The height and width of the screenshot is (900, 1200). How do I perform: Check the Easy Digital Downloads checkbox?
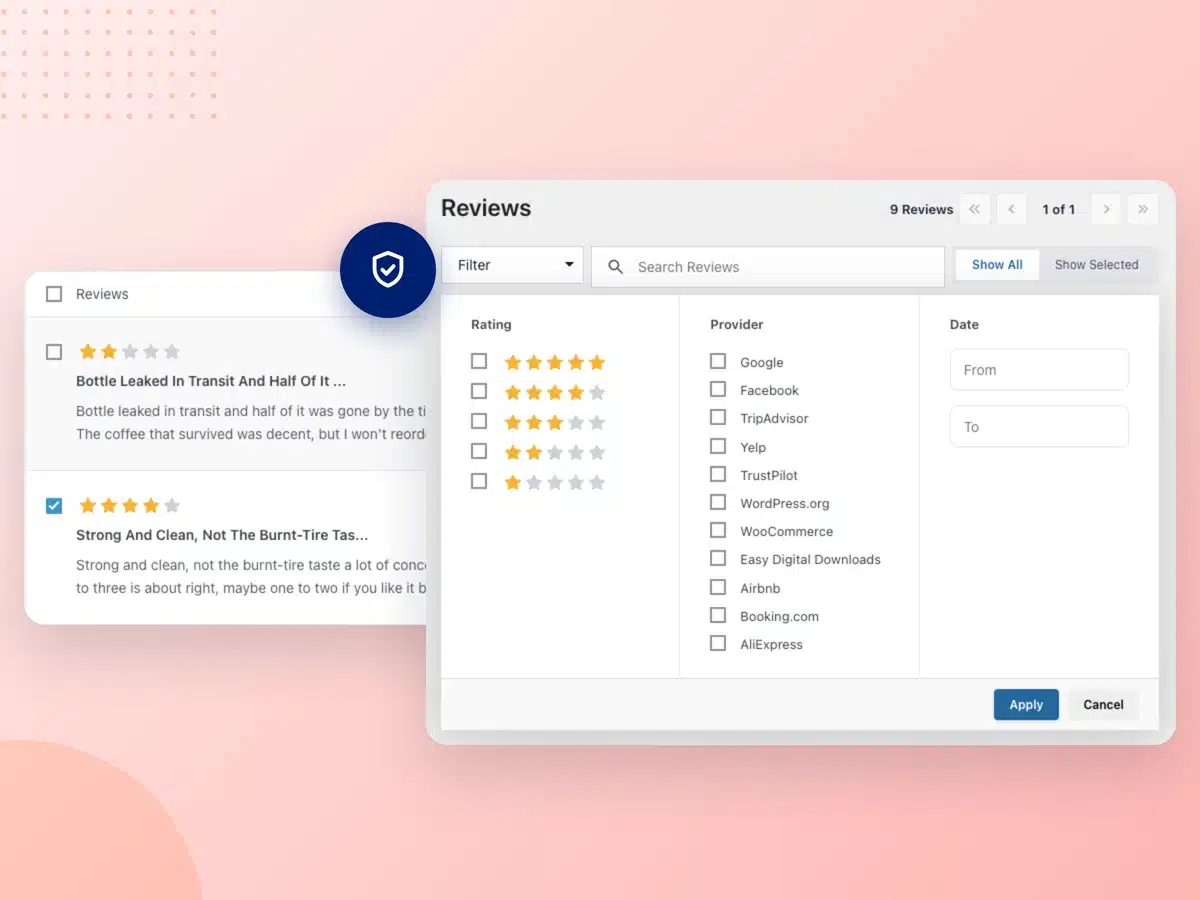[718, 558]
